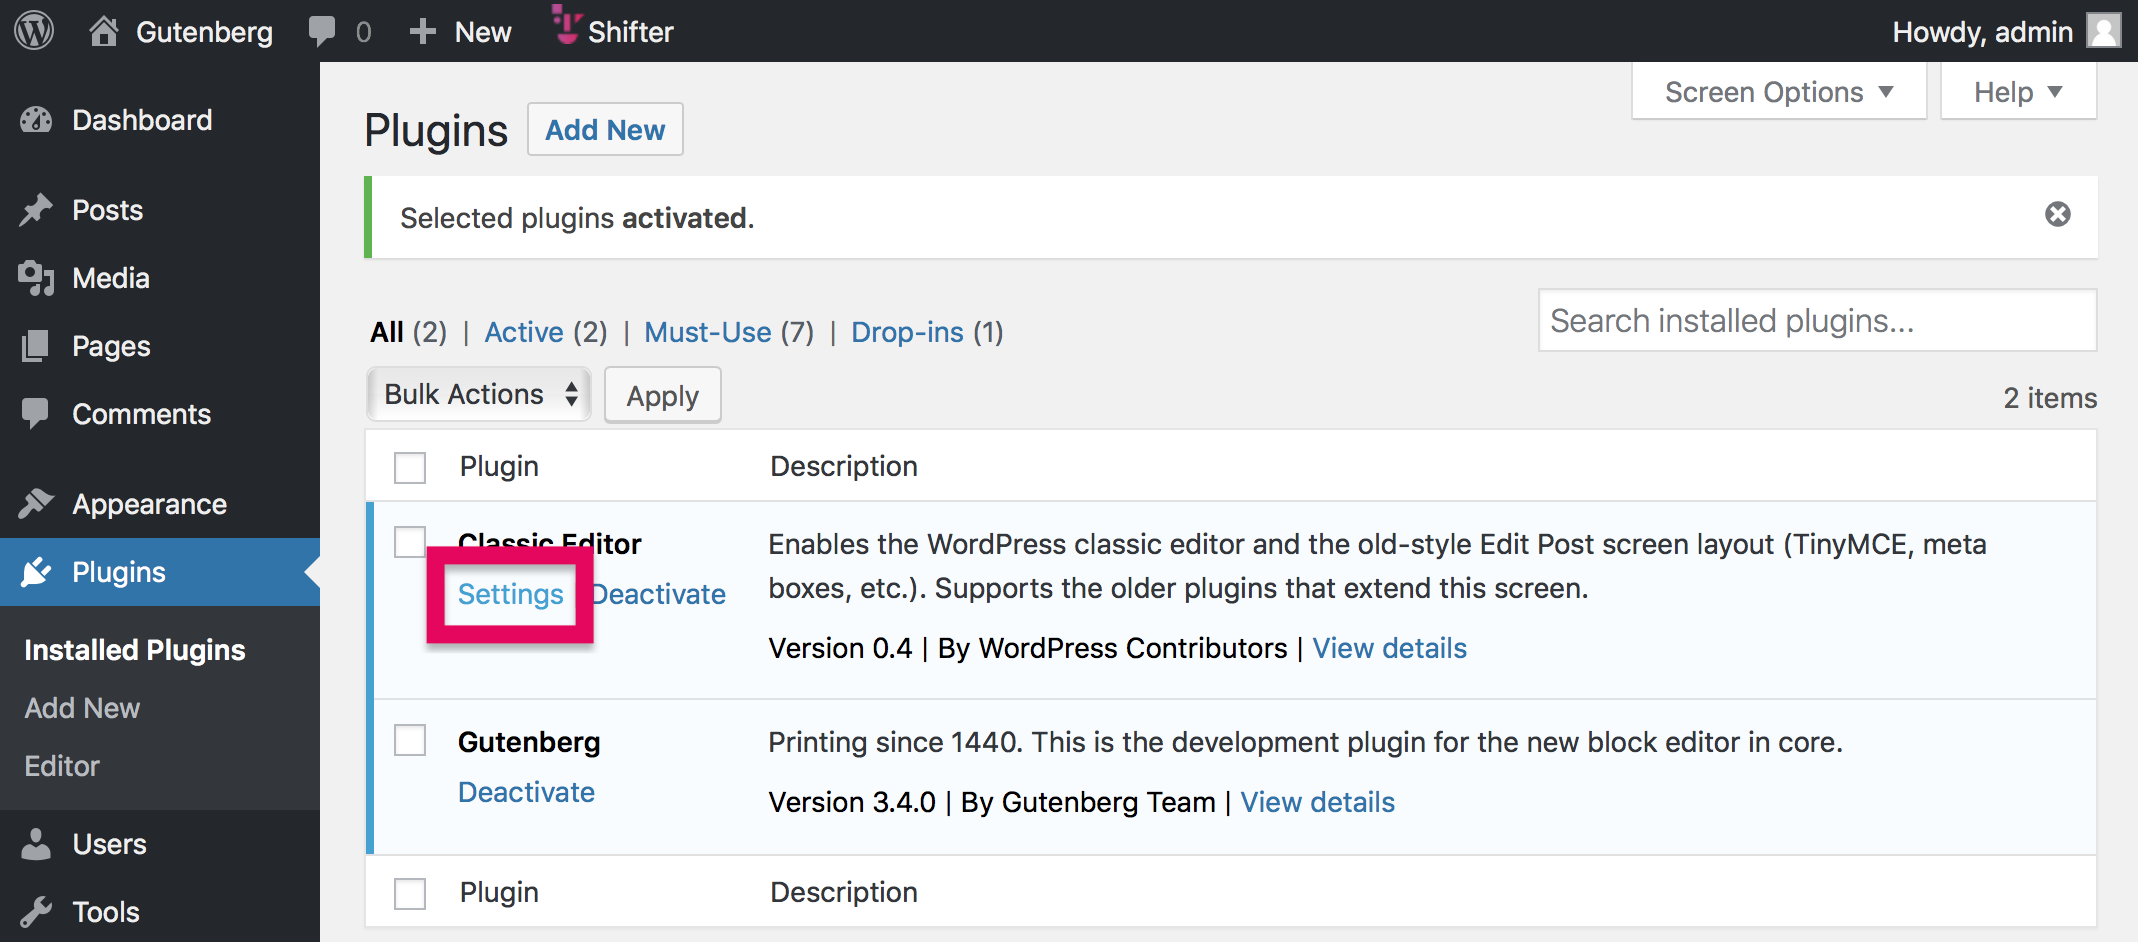Click the Apply button

click(662, 396)
